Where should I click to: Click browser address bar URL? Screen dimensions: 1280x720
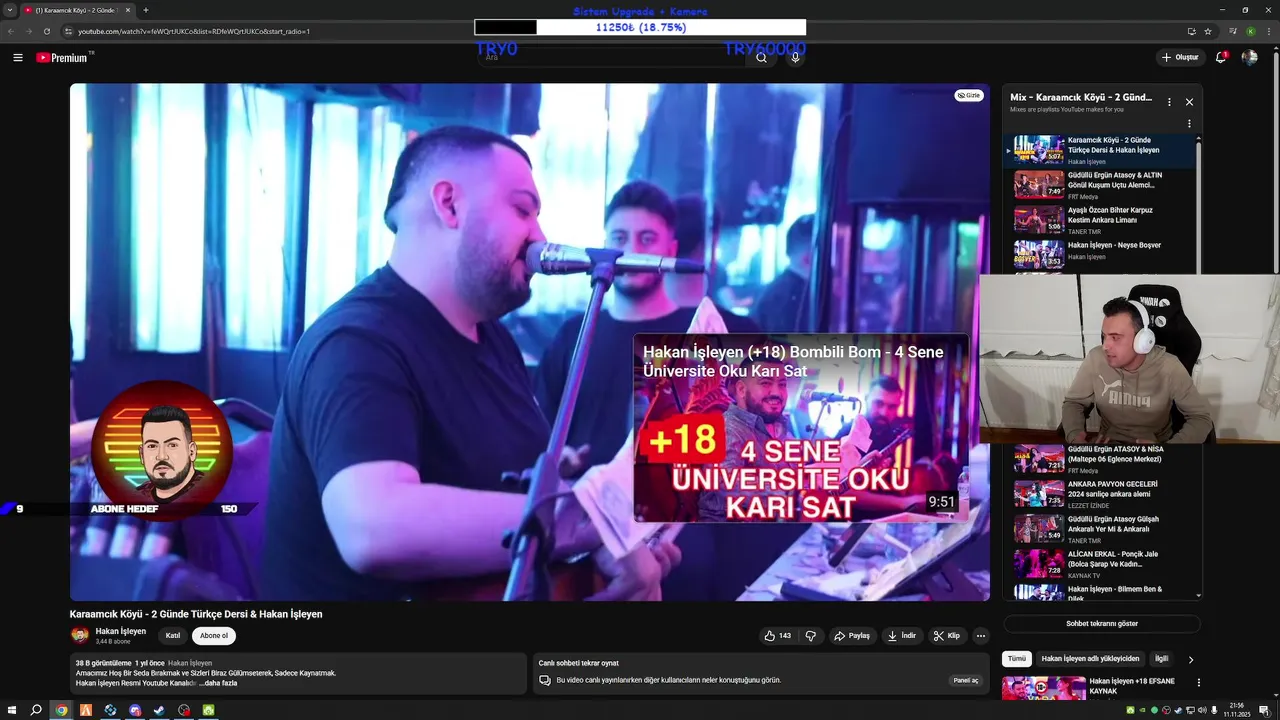click(194, 31)
